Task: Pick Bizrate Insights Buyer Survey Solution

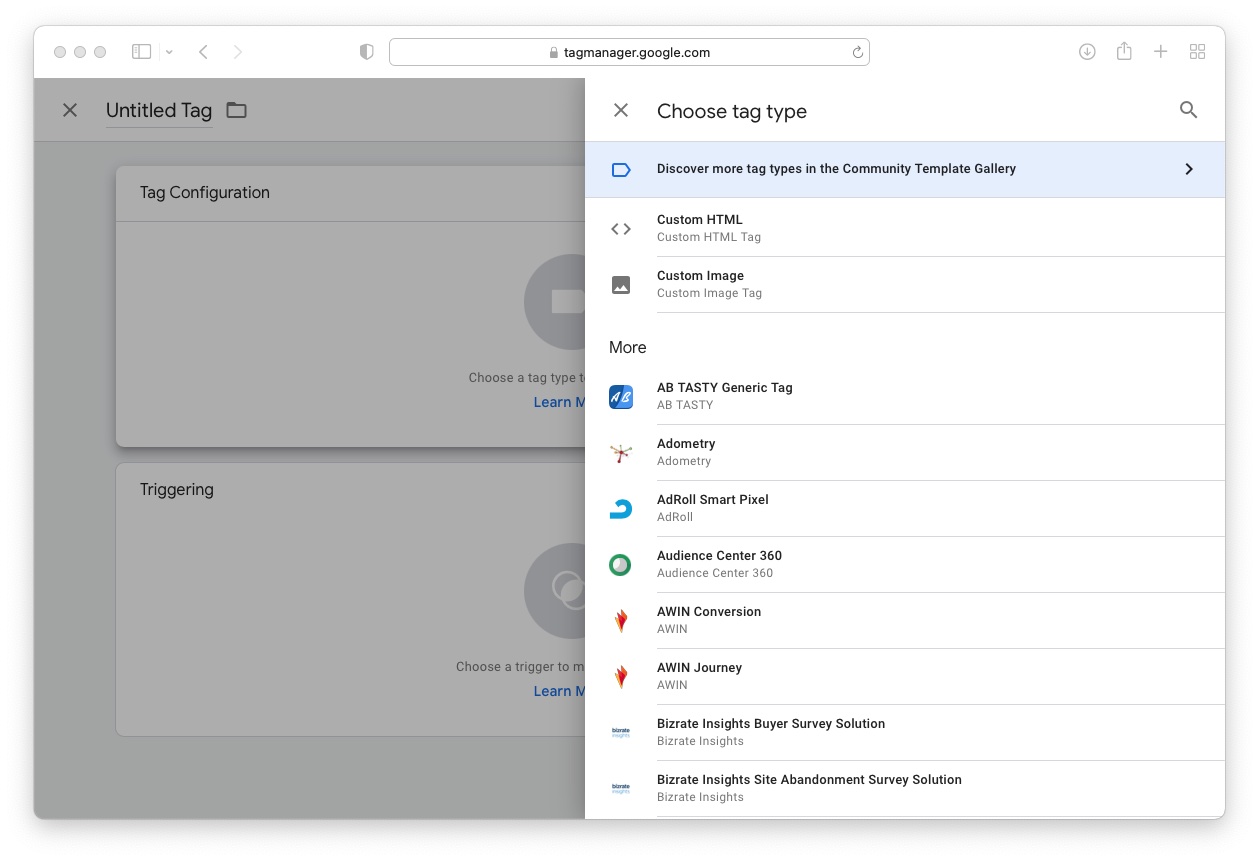Action: pos(905,733)
